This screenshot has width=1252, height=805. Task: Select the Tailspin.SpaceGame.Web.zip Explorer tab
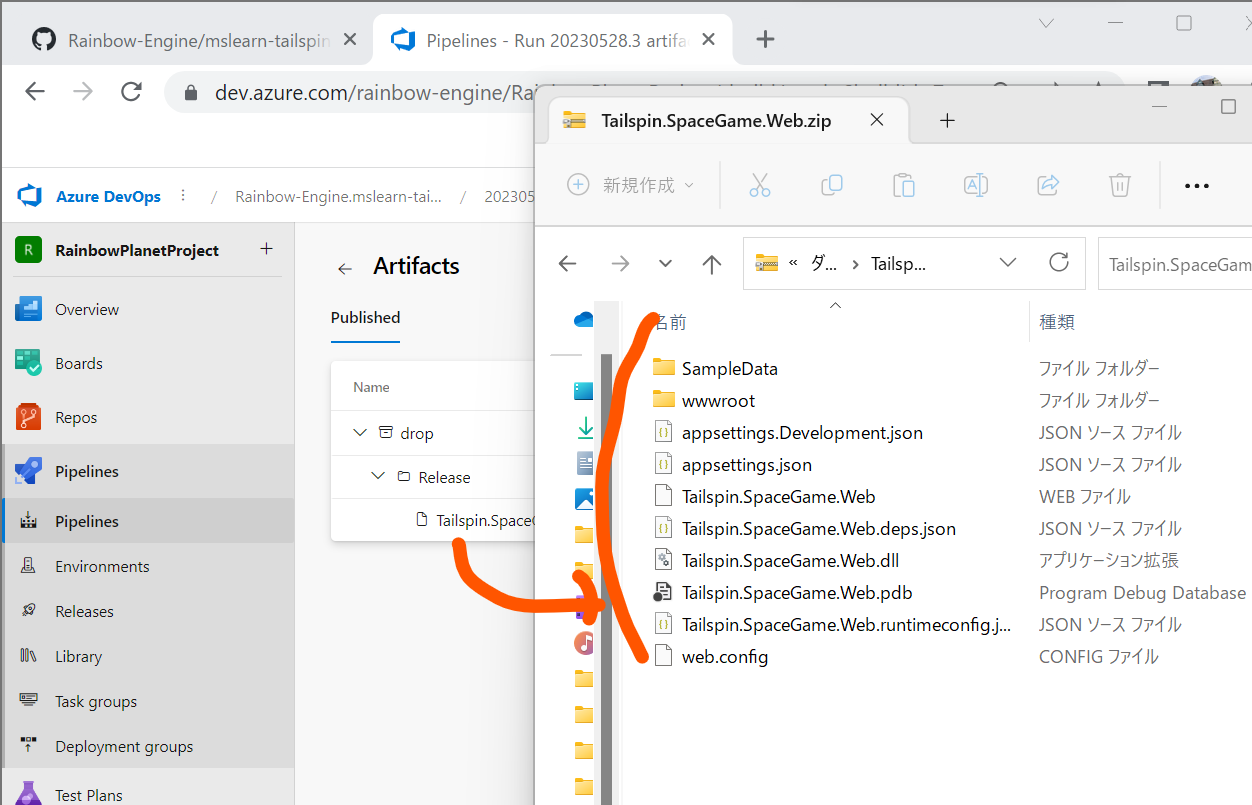730,120
